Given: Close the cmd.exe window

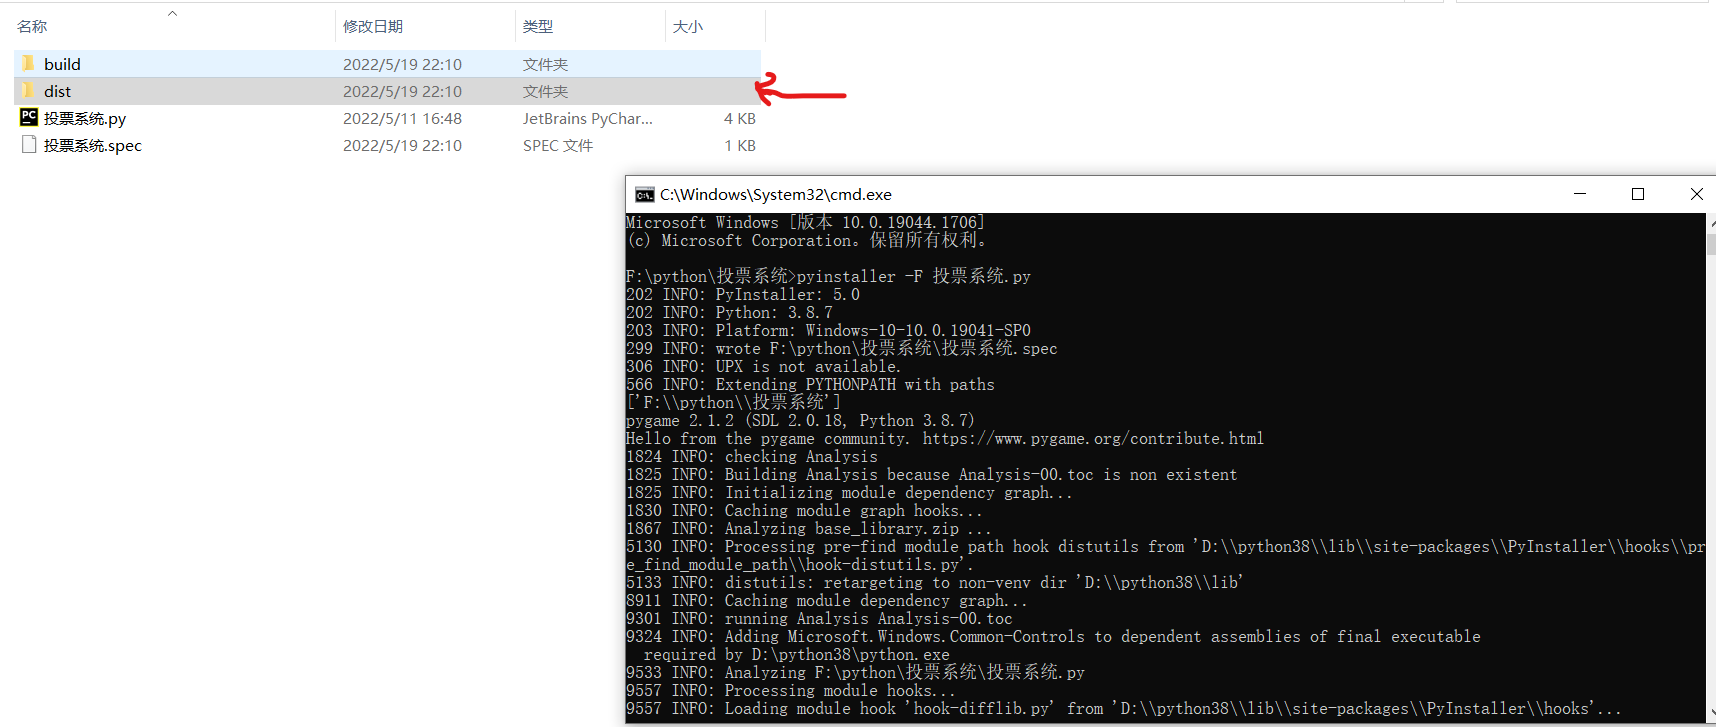Looking at the screenshot, I should tap(1696, 194).
